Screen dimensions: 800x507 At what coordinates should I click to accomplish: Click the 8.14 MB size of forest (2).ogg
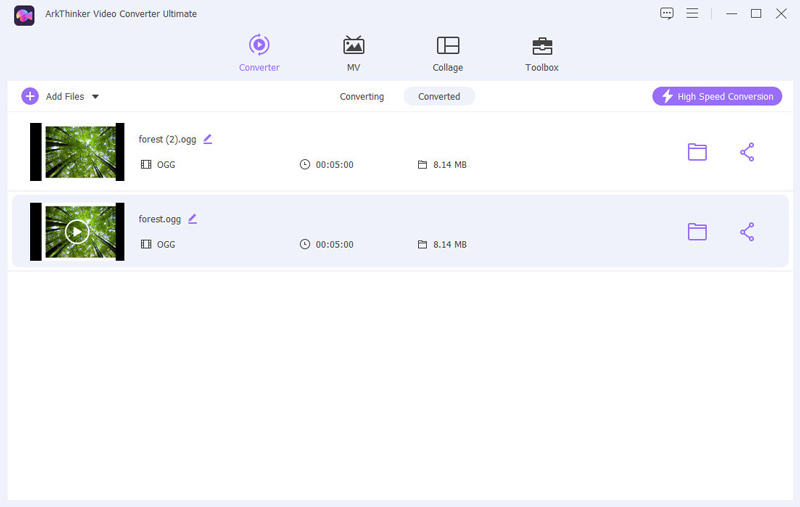450,165
